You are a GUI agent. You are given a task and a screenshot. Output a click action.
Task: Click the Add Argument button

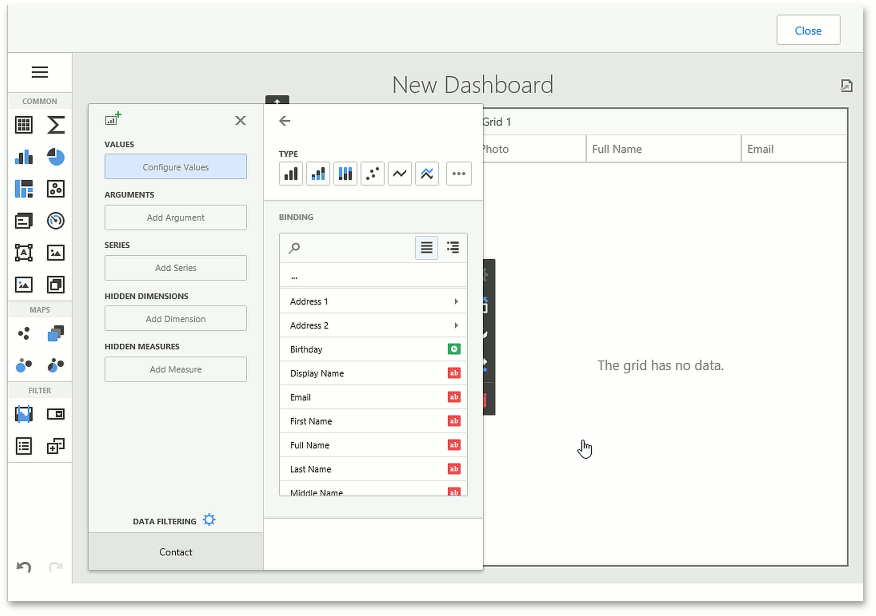pos(175,218)
